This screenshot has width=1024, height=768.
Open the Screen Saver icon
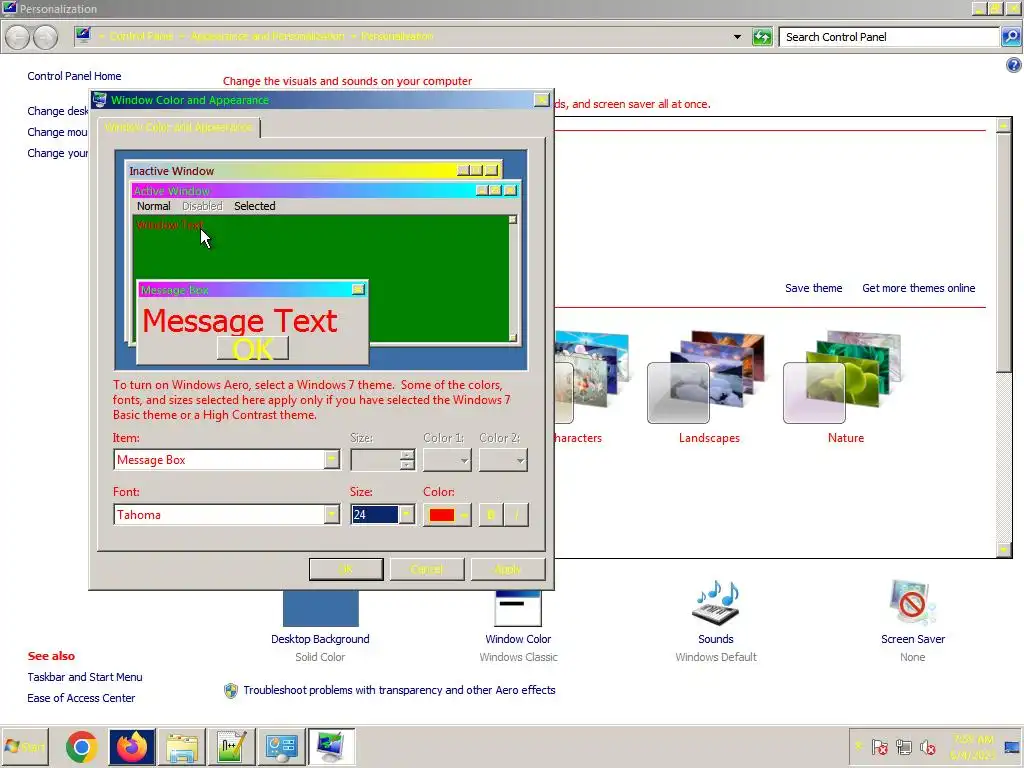click(912, 603)
